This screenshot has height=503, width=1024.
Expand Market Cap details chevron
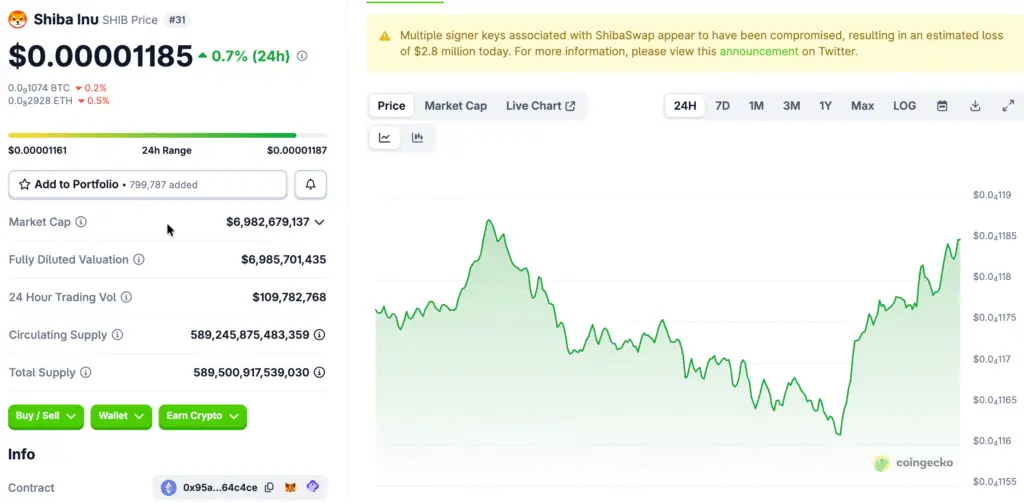320,222
